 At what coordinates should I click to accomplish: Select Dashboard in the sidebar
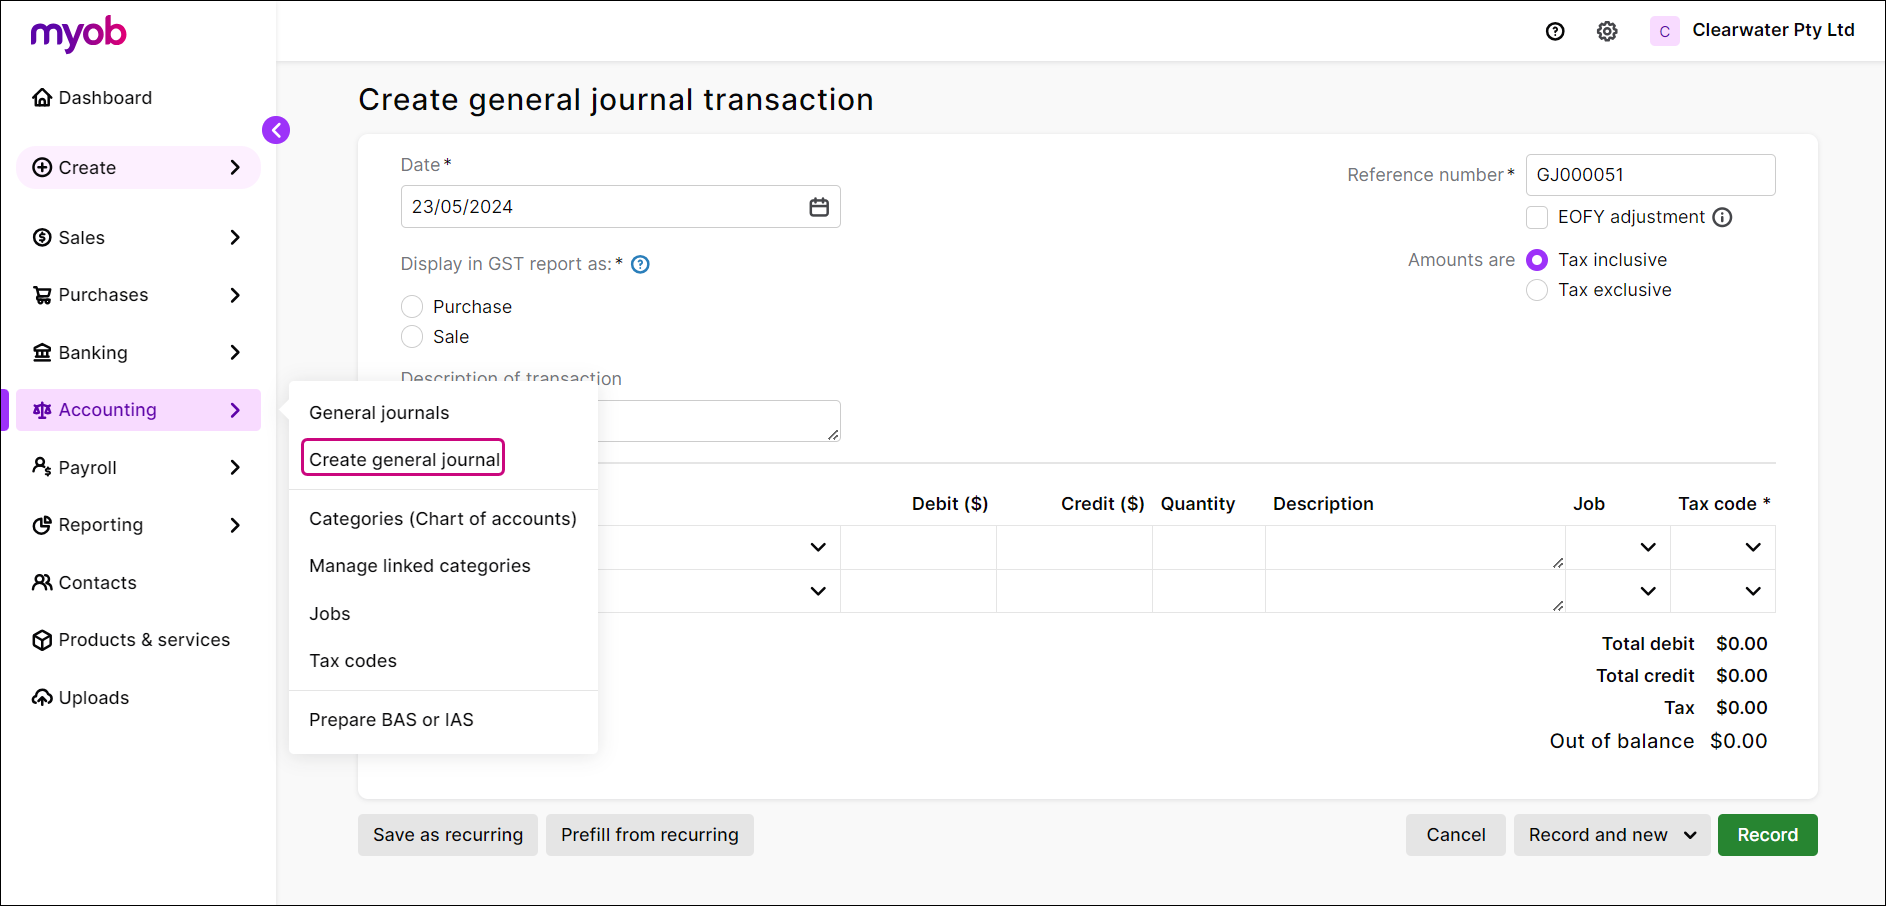tap(104, 97)
